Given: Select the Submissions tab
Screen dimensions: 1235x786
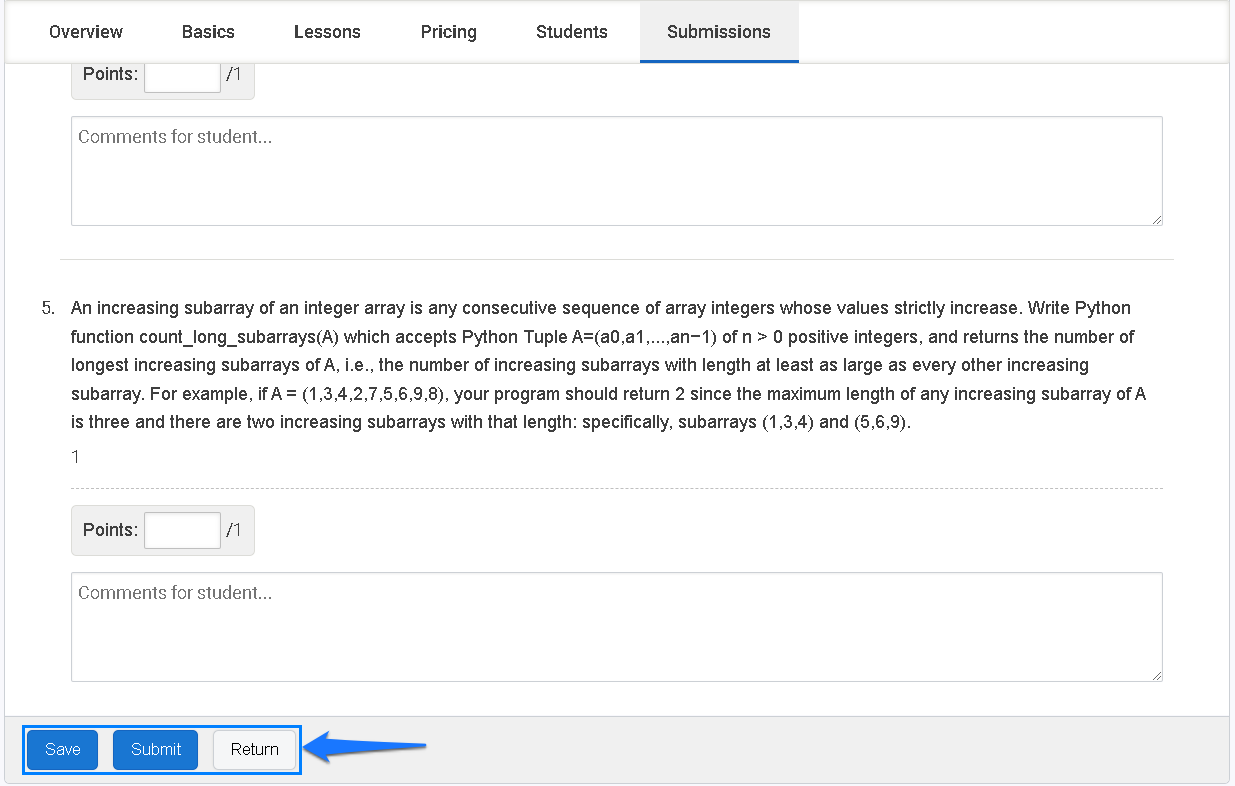Looking at the screenshot, I should (719, 32).
